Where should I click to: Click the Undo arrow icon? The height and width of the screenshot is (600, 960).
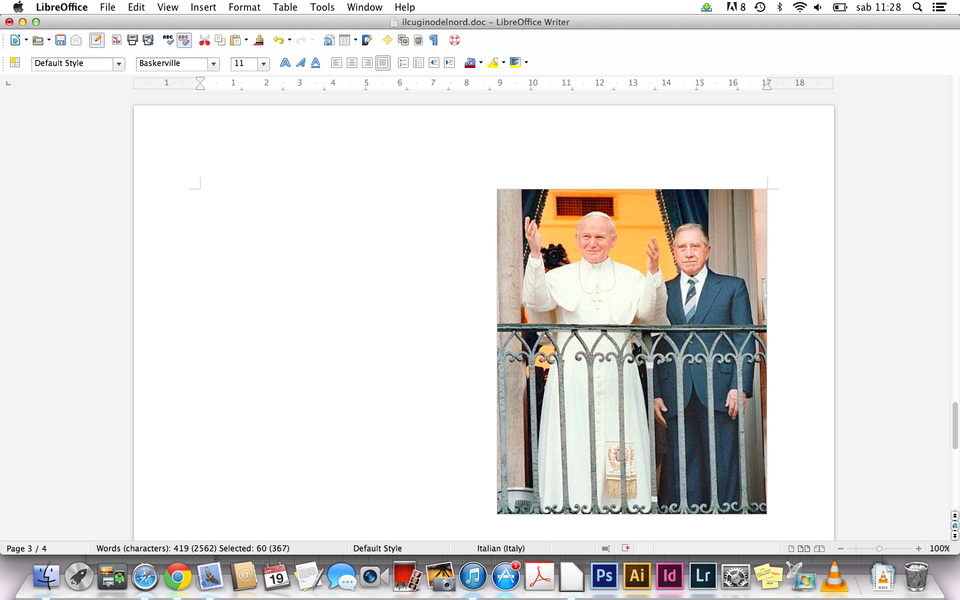coord(278,40)
